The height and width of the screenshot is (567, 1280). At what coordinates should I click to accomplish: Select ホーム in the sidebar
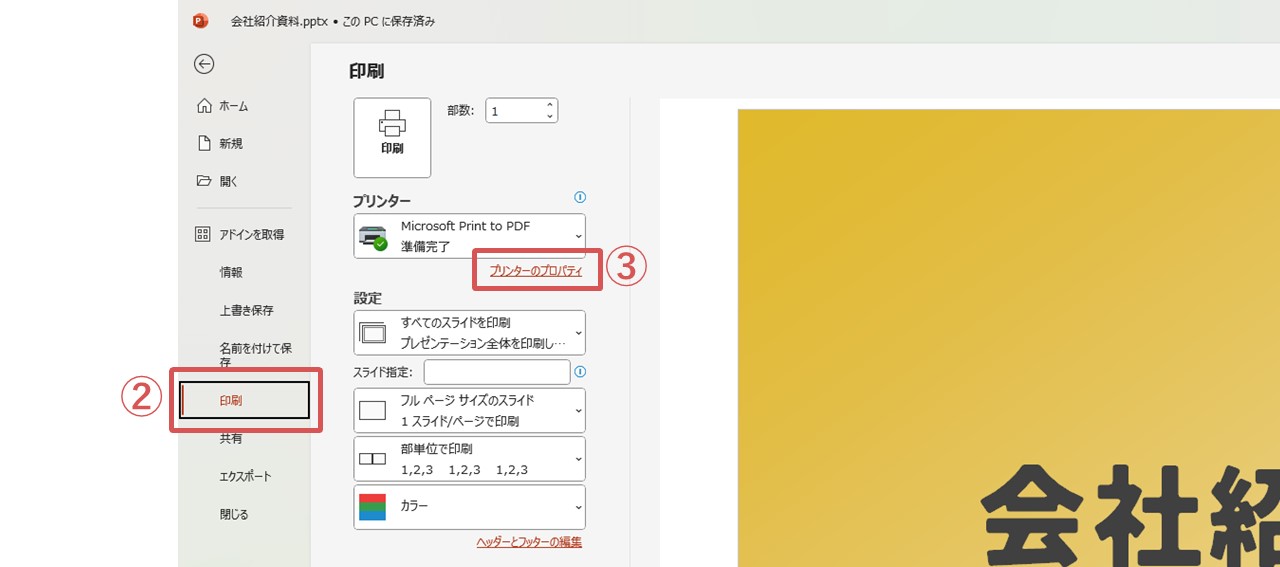[x=233, y=106]
